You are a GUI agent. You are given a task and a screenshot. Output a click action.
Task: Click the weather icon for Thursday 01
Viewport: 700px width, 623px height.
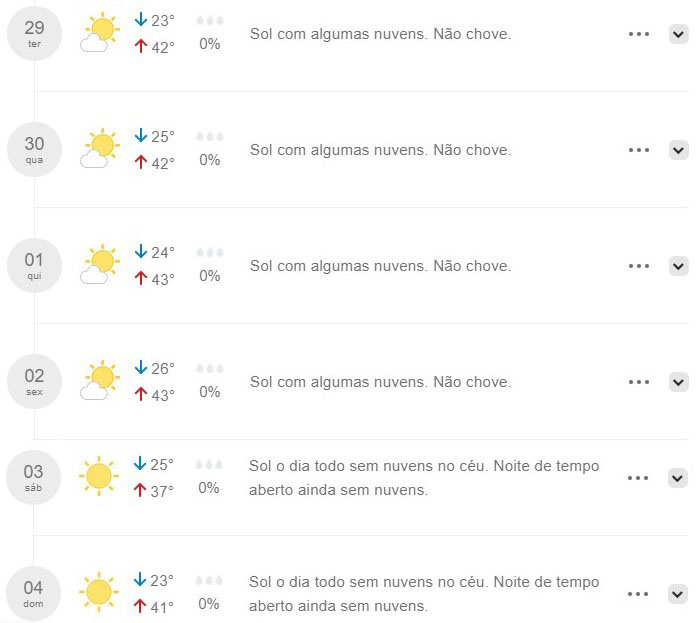tap(100, 264)
